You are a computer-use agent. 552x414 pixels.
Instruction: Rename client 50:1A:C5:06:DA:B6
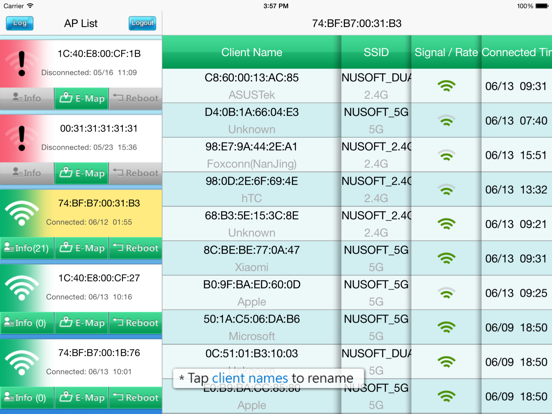pos(252,319)
